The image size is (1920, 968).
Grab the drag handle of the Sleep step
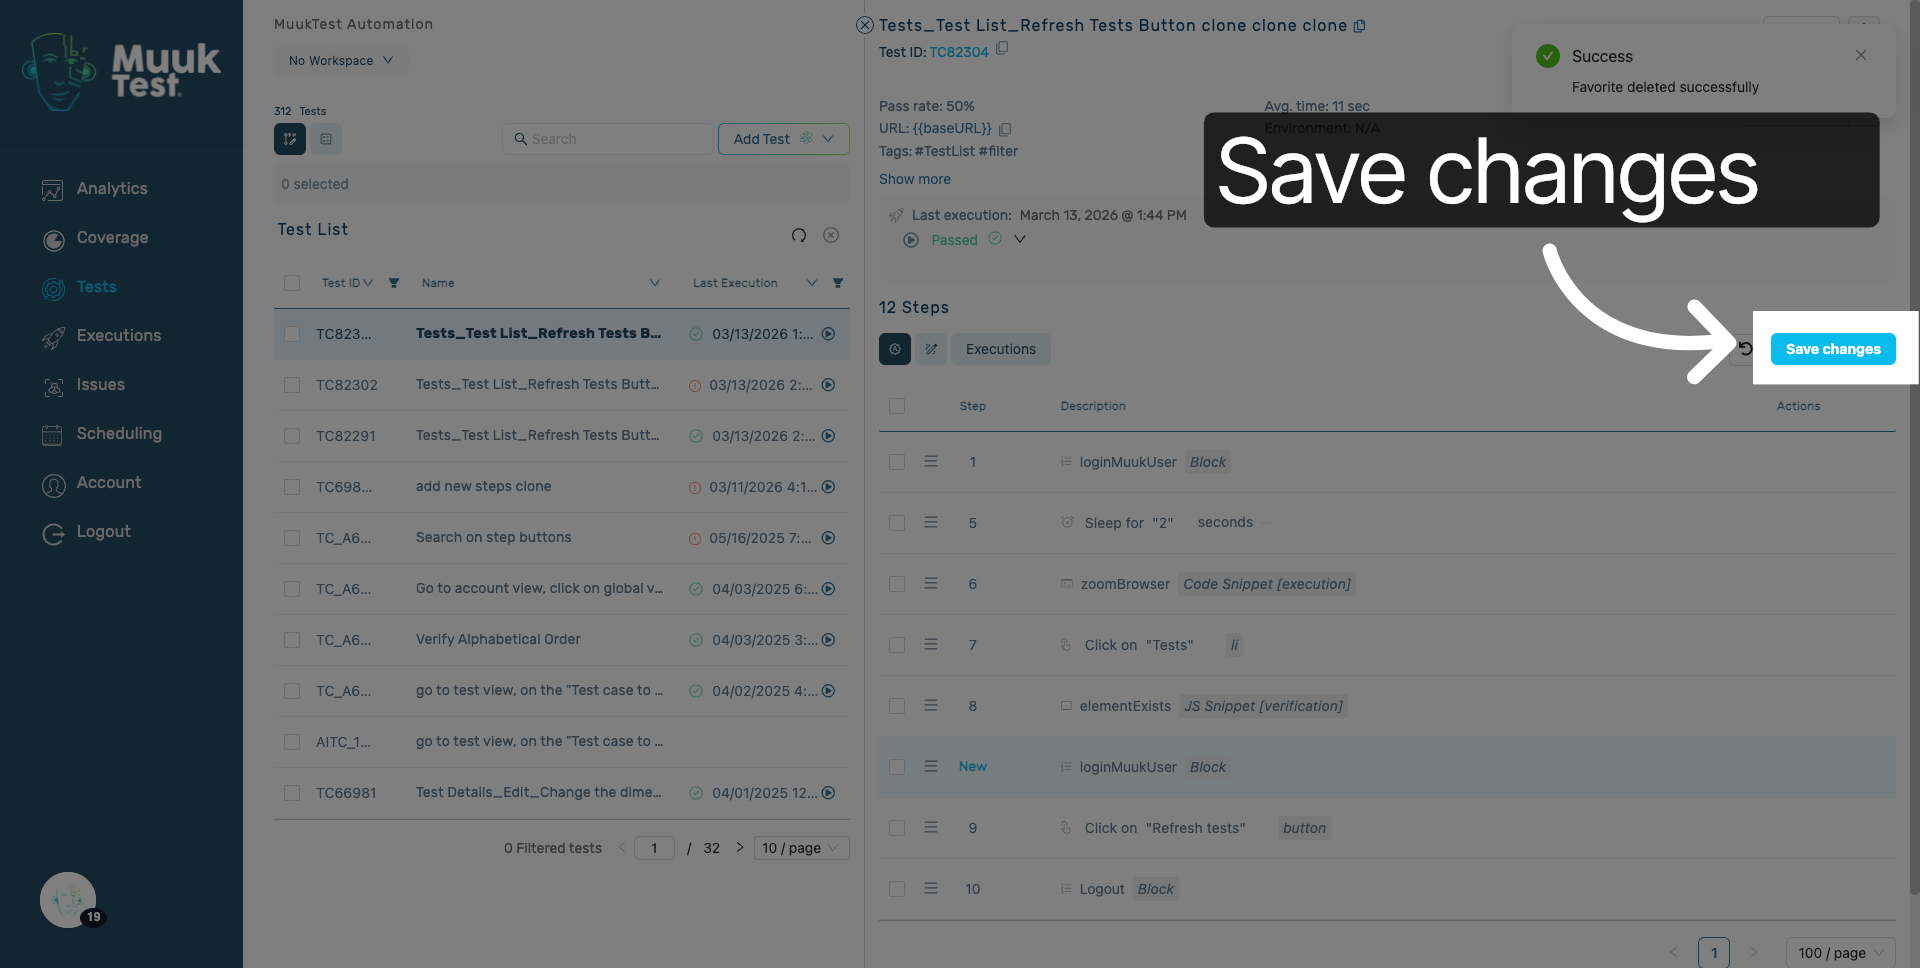point(931,523)
